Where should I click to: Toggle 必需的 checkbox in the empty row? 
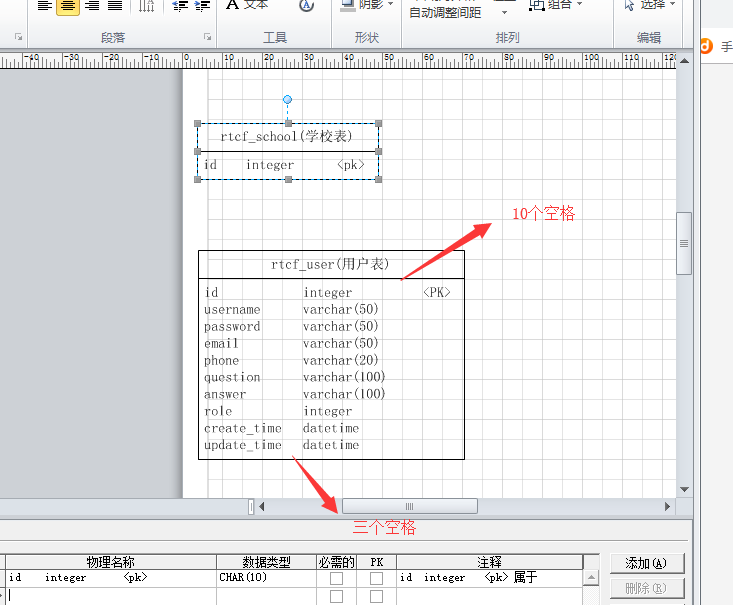[336, 597]
